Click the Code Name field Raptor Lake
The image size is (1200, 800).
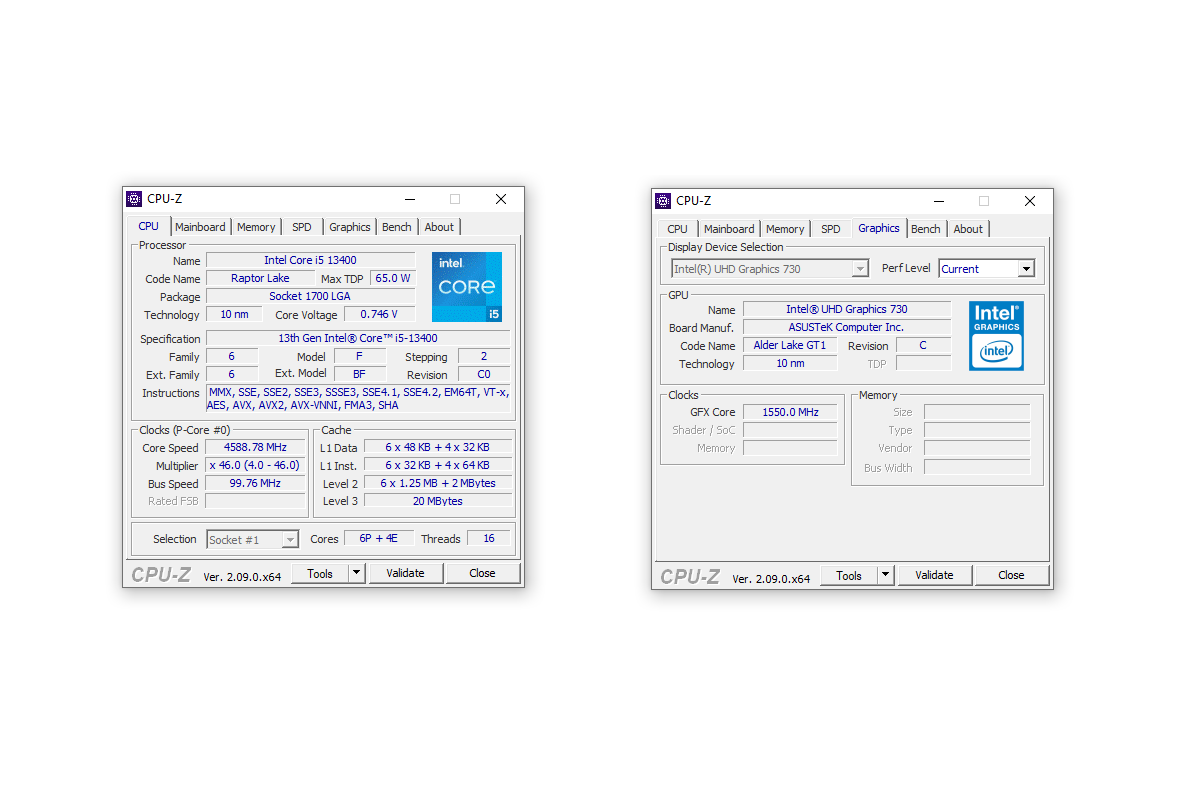click(x=260, y=278)
